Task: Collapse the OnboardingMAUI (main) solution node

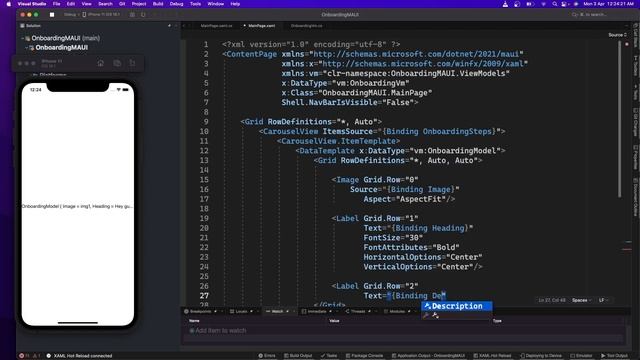Action: coord(22,38)
